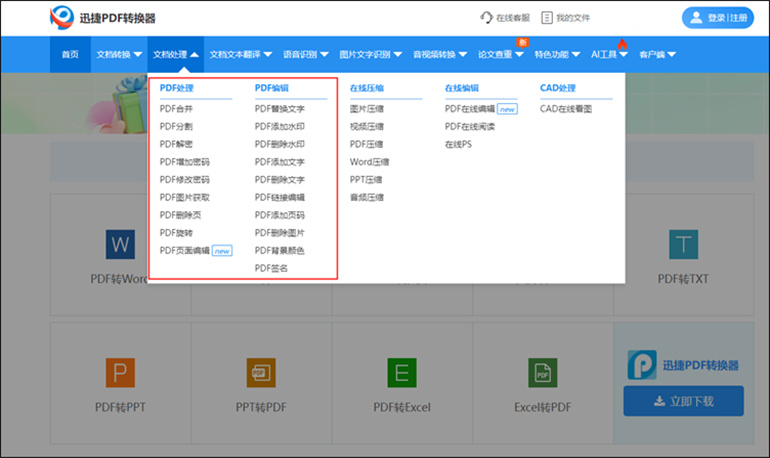Select Word压缩 menu item
The image size is (770, 458).
[369, 162]
